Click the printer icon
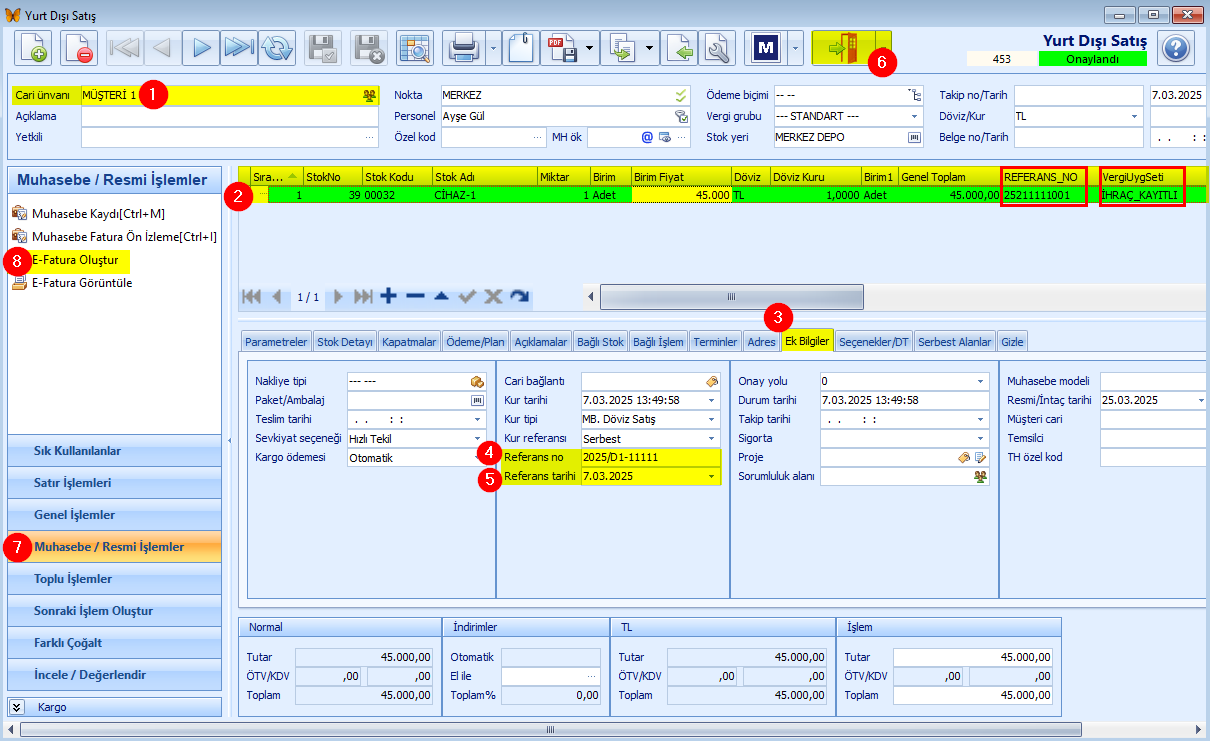This screenshot has width=1210, height=741. point(464,47)
